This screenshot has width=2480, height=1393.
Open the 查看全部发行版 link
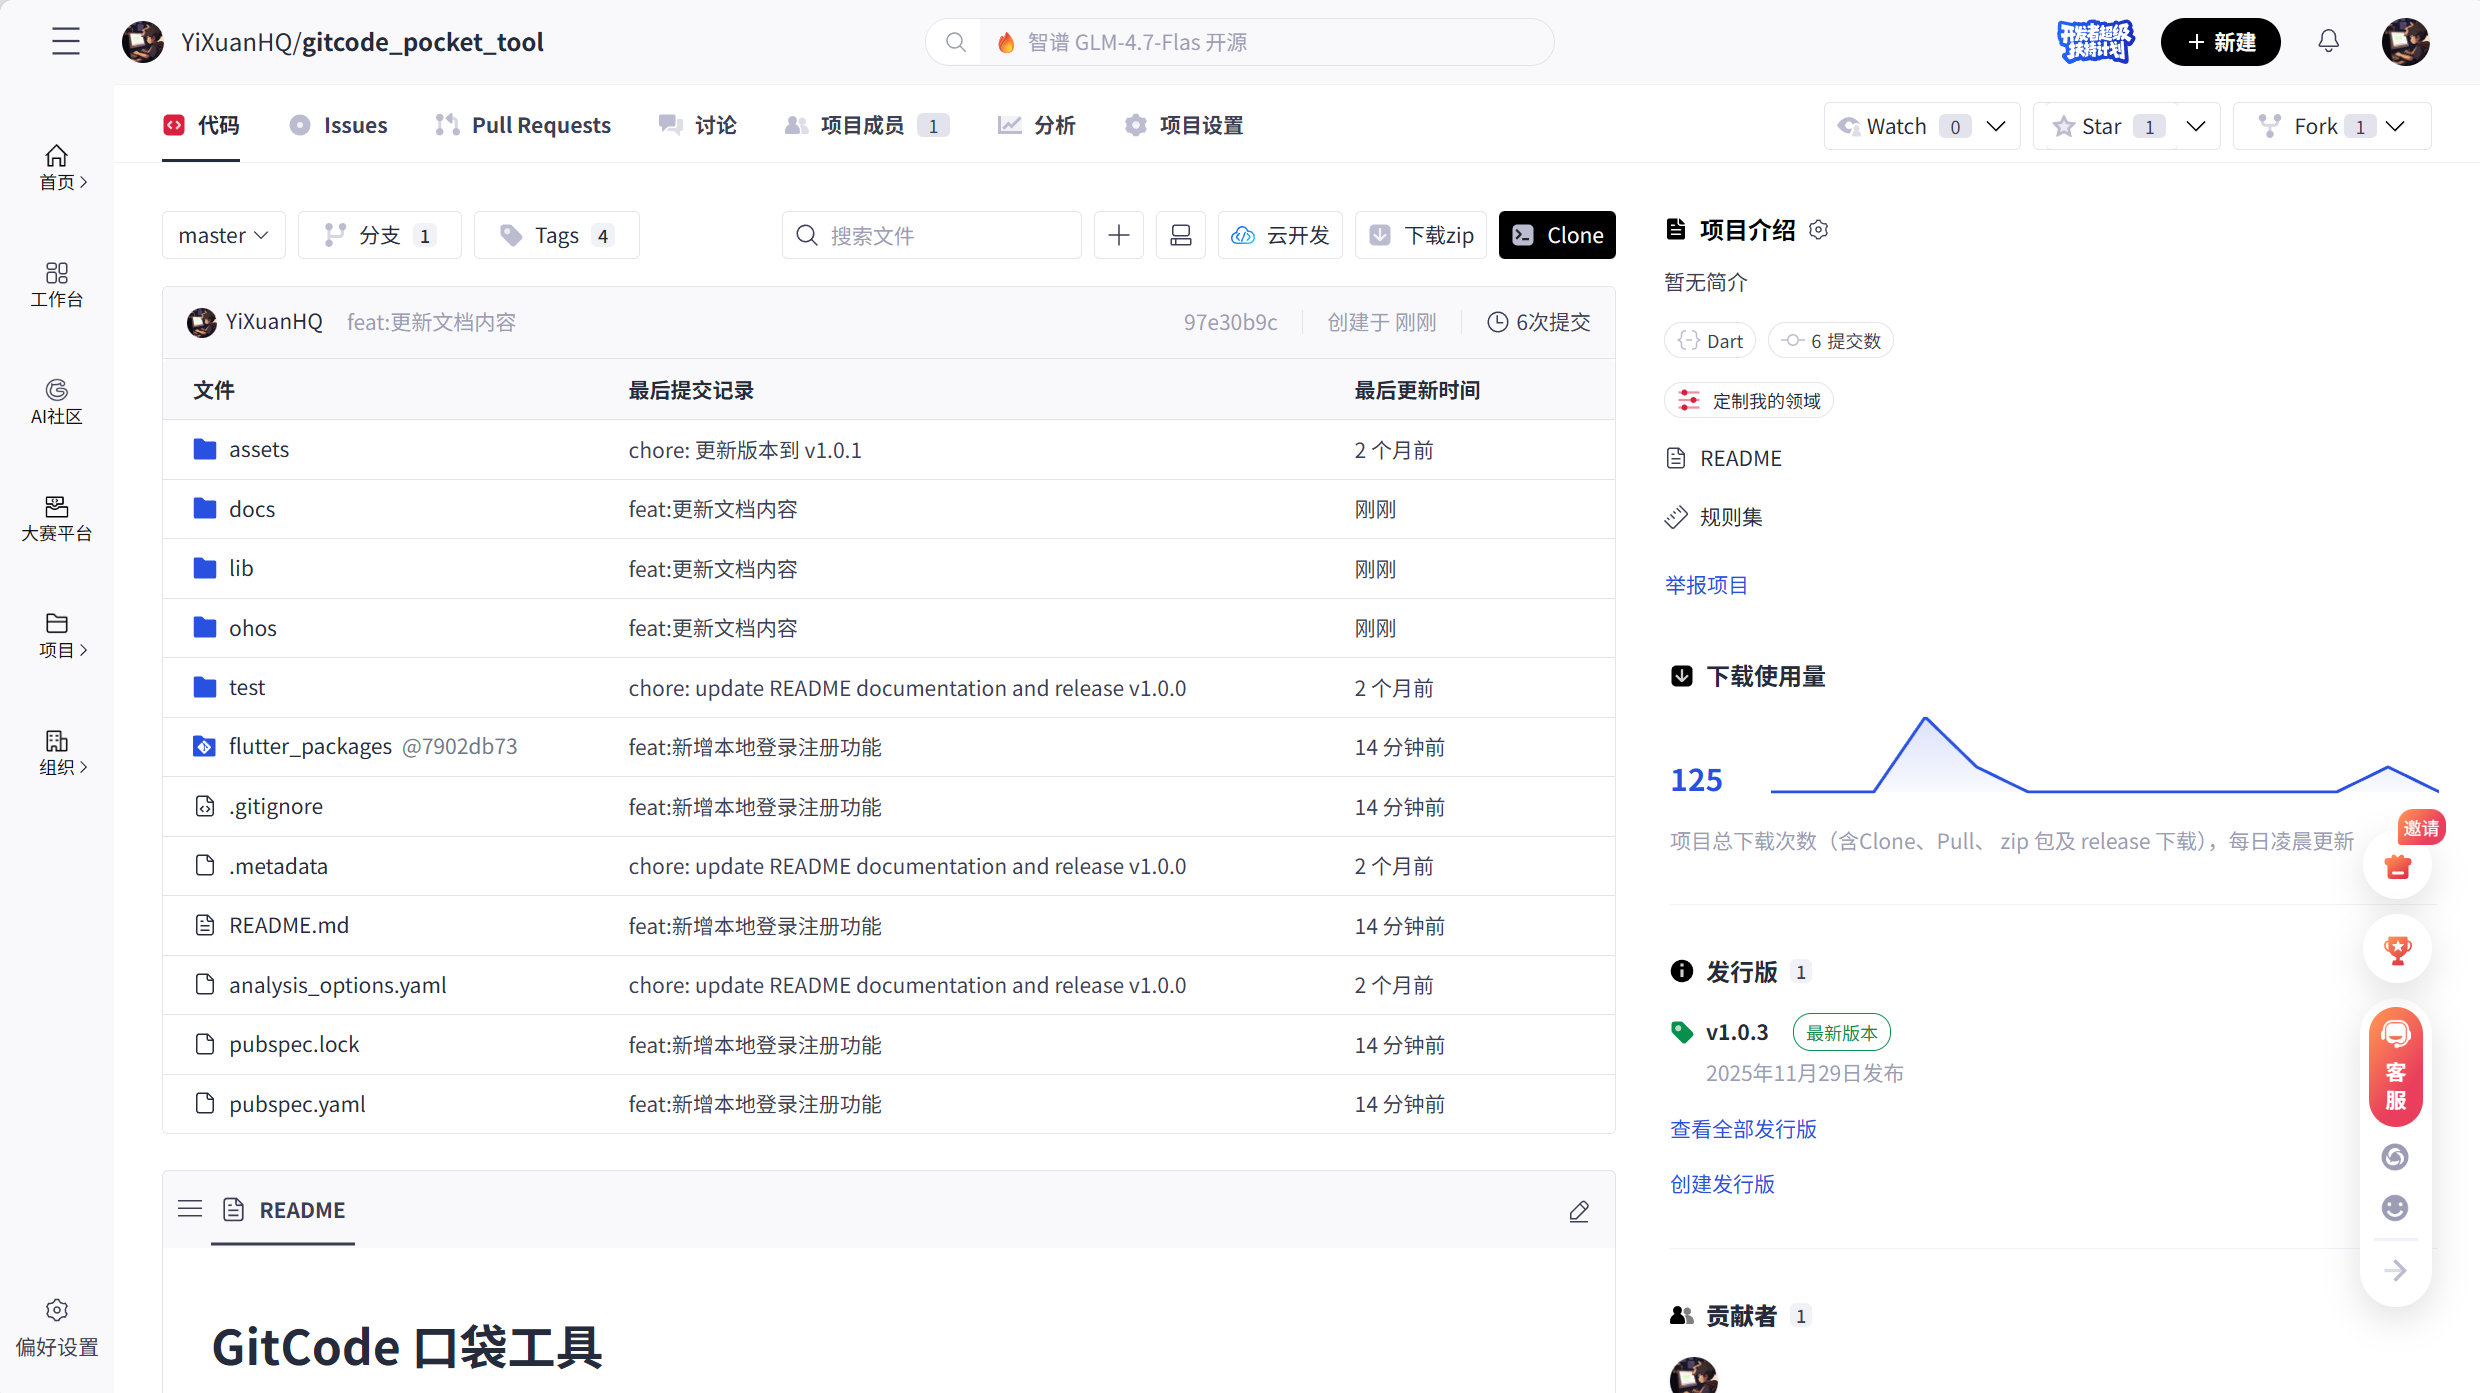pos(1743,1129)
